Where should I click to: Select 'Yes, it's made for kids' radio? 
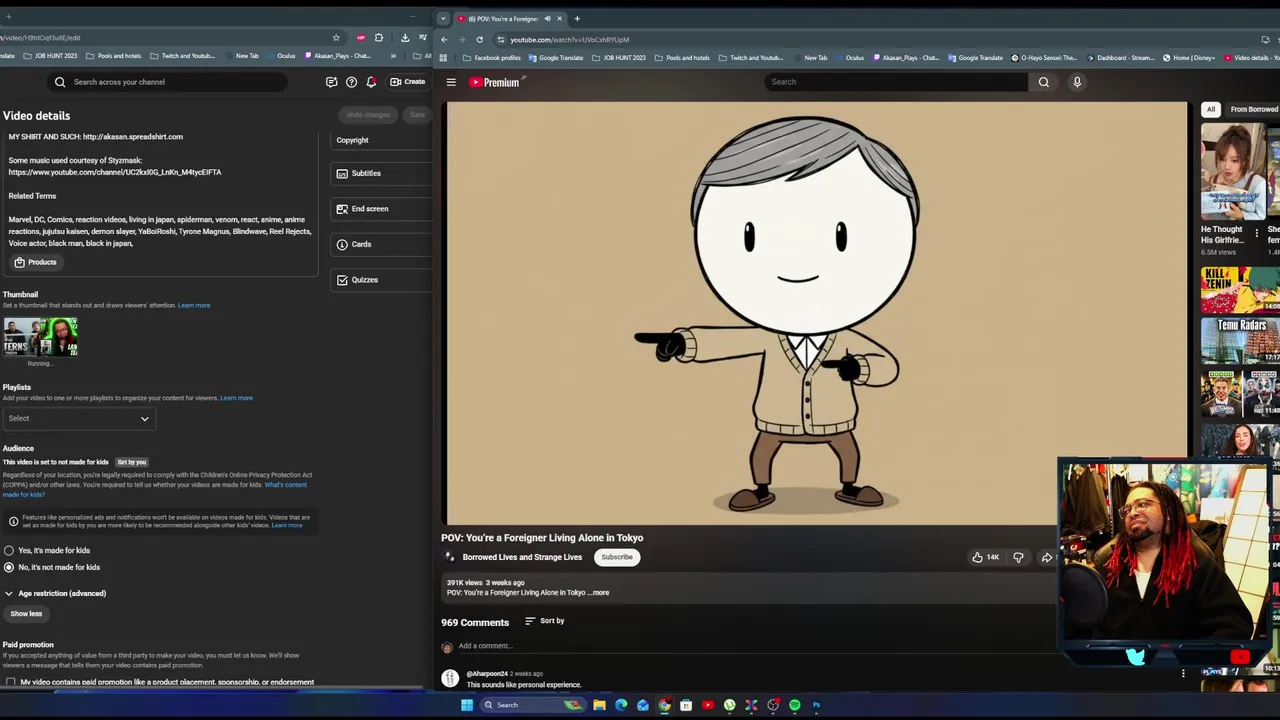9,550
